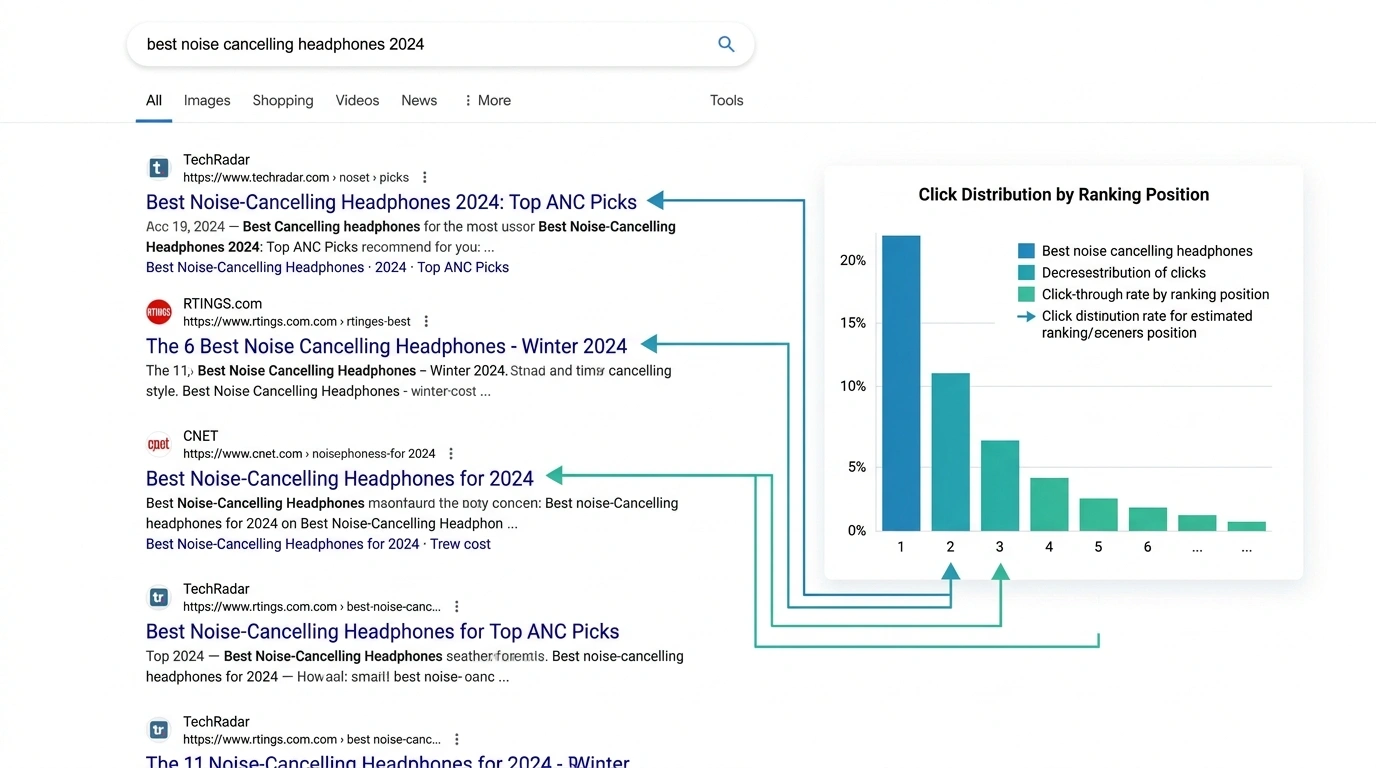Screen dimensions: 1376x768
Task: Open 'Best Noise-Cancelling Headphones 2024: Top ANC Picks' link
Action: pos(391,201)
